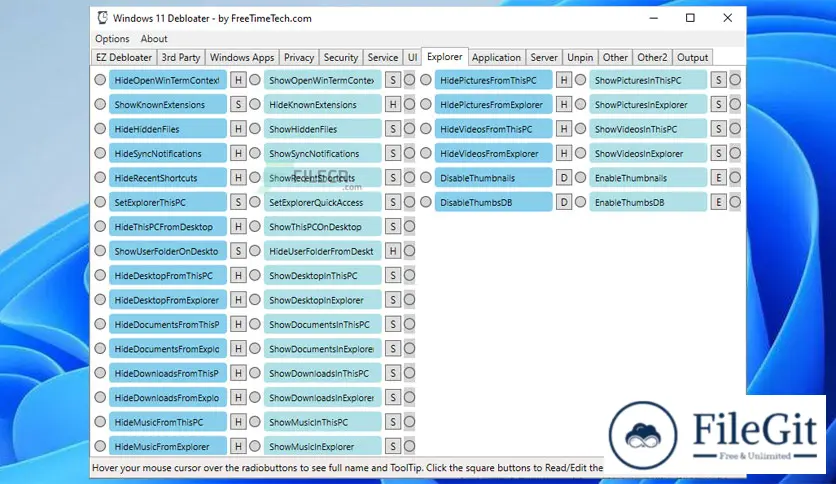The width and height of the screenshot is (836, 484).
Task: Click the ShowPicturesInExplorer button
Action: point(648,105)
